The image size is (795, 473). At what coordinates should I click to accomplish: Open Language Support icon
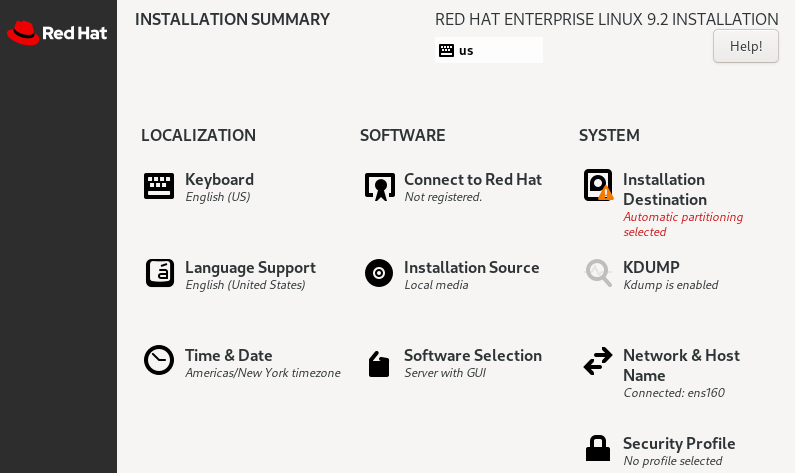click(159, 273)
